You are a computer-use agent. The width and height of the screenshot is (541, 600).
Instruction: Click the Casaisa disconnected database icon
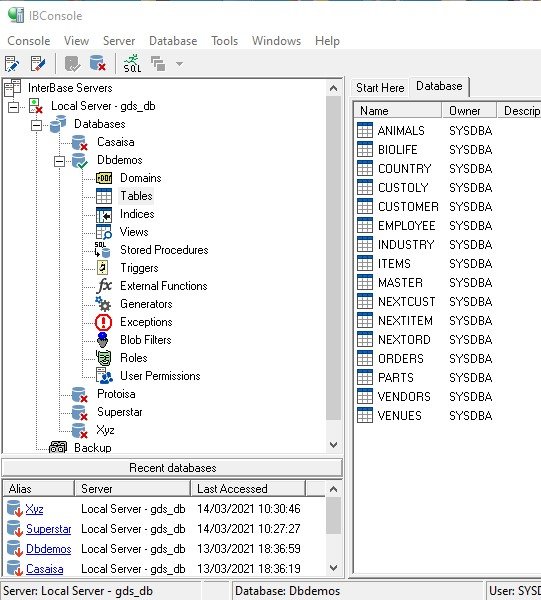pos(80,143)
